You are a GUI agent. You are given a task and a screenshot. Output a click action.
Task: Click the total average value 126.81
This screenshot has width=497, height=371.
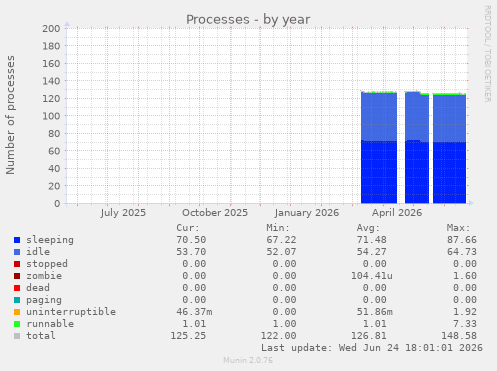pos(368,336)
